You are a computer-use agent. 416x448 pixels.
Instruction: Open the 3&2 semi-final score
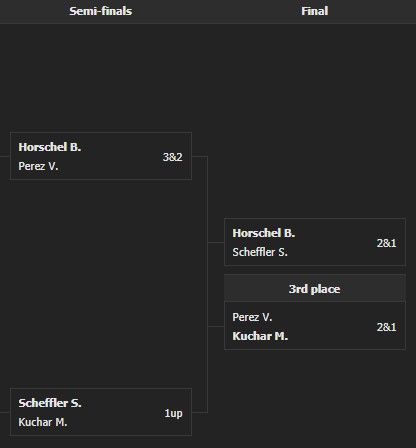coord(172,157)
